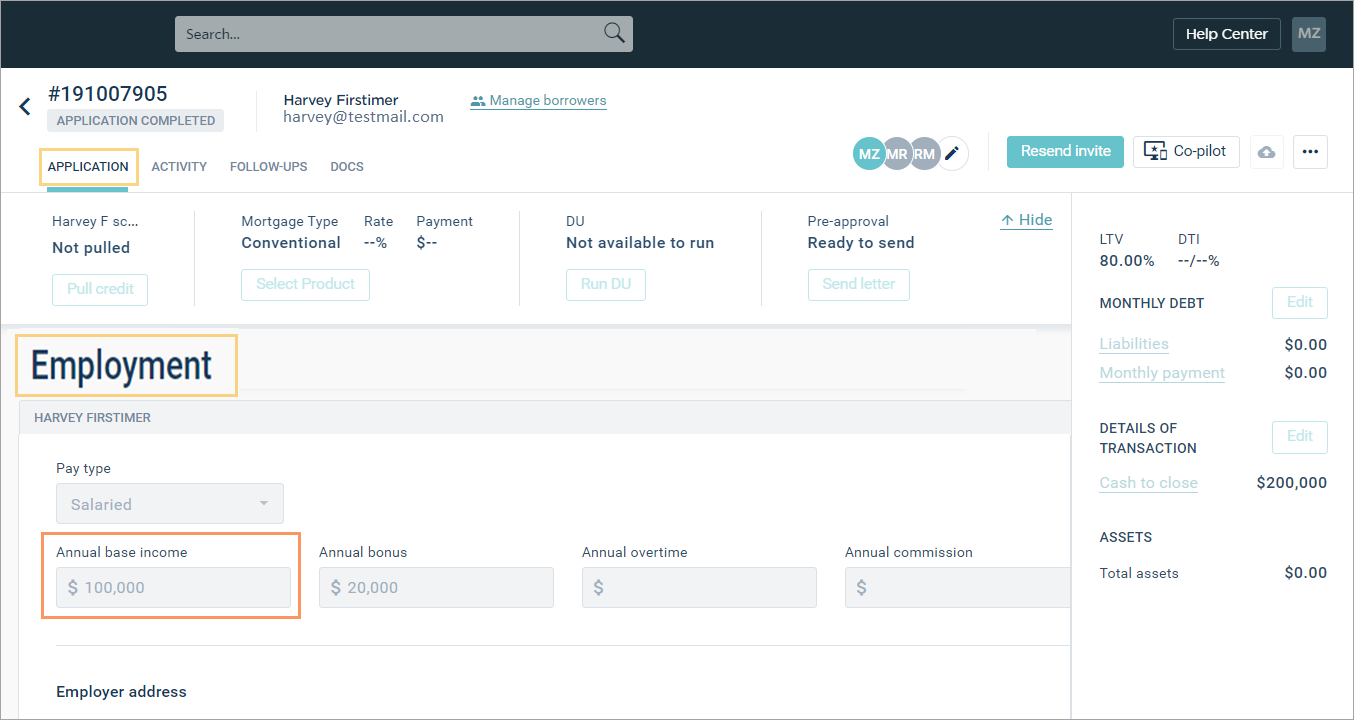Click the Annual base income field

click(x=173, y=588)
